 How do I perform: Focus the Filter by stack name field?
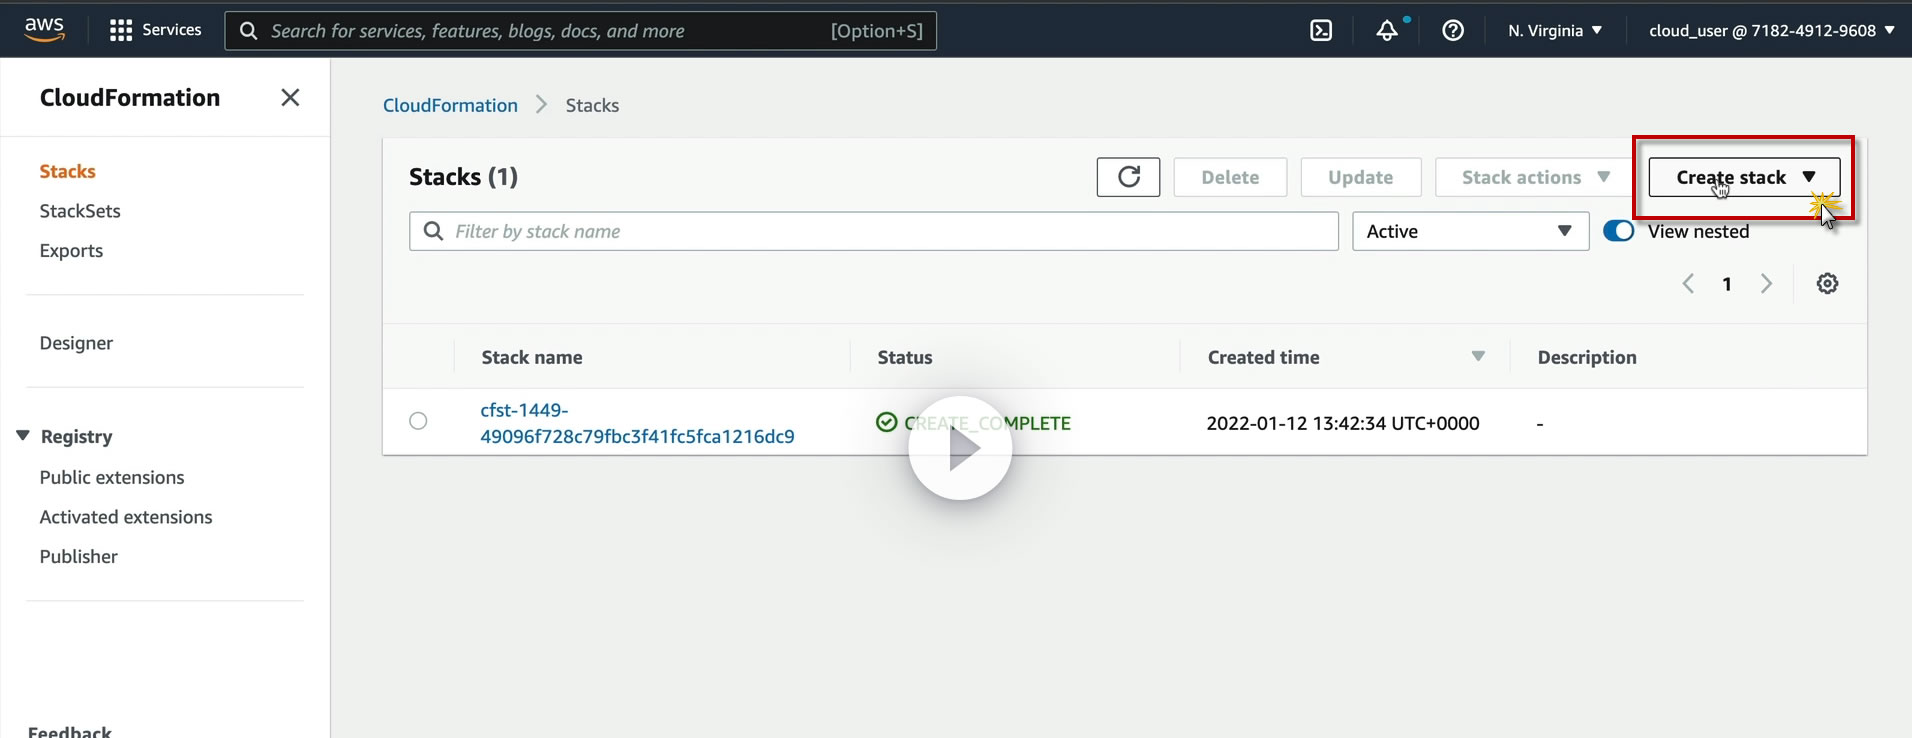point(874,231)
